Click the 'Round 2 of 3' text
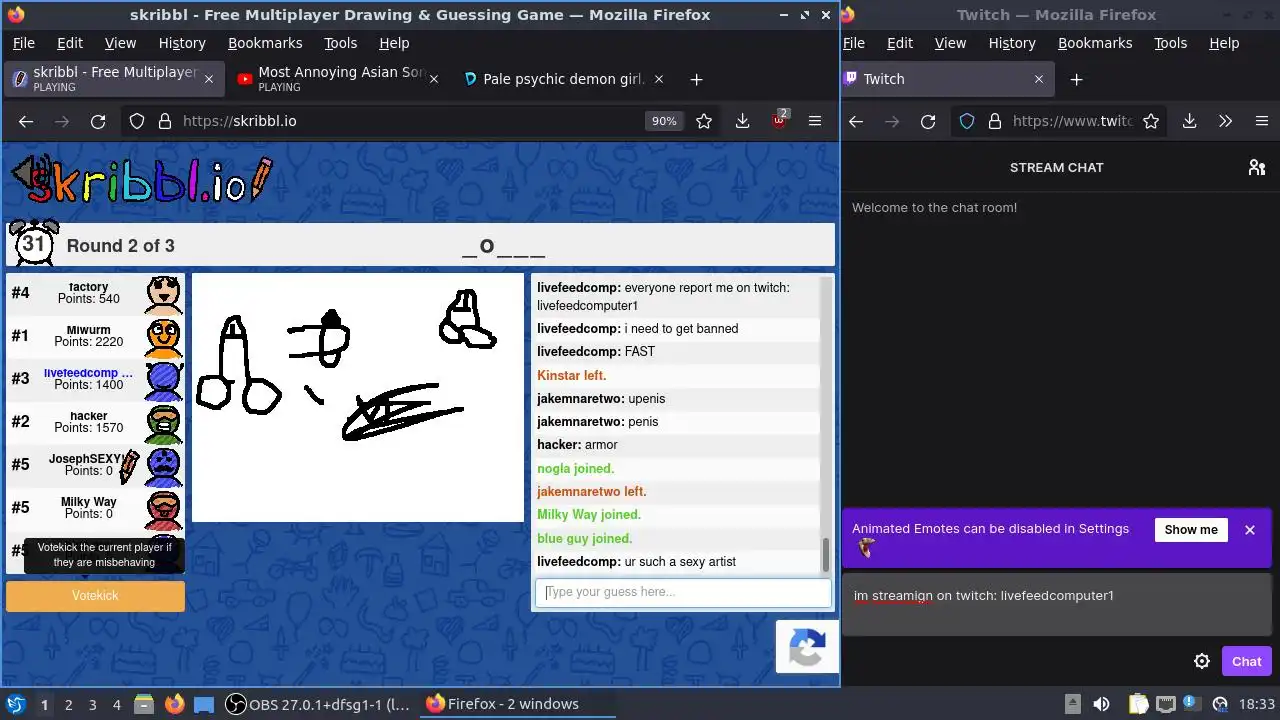 [x=120, y=246]
